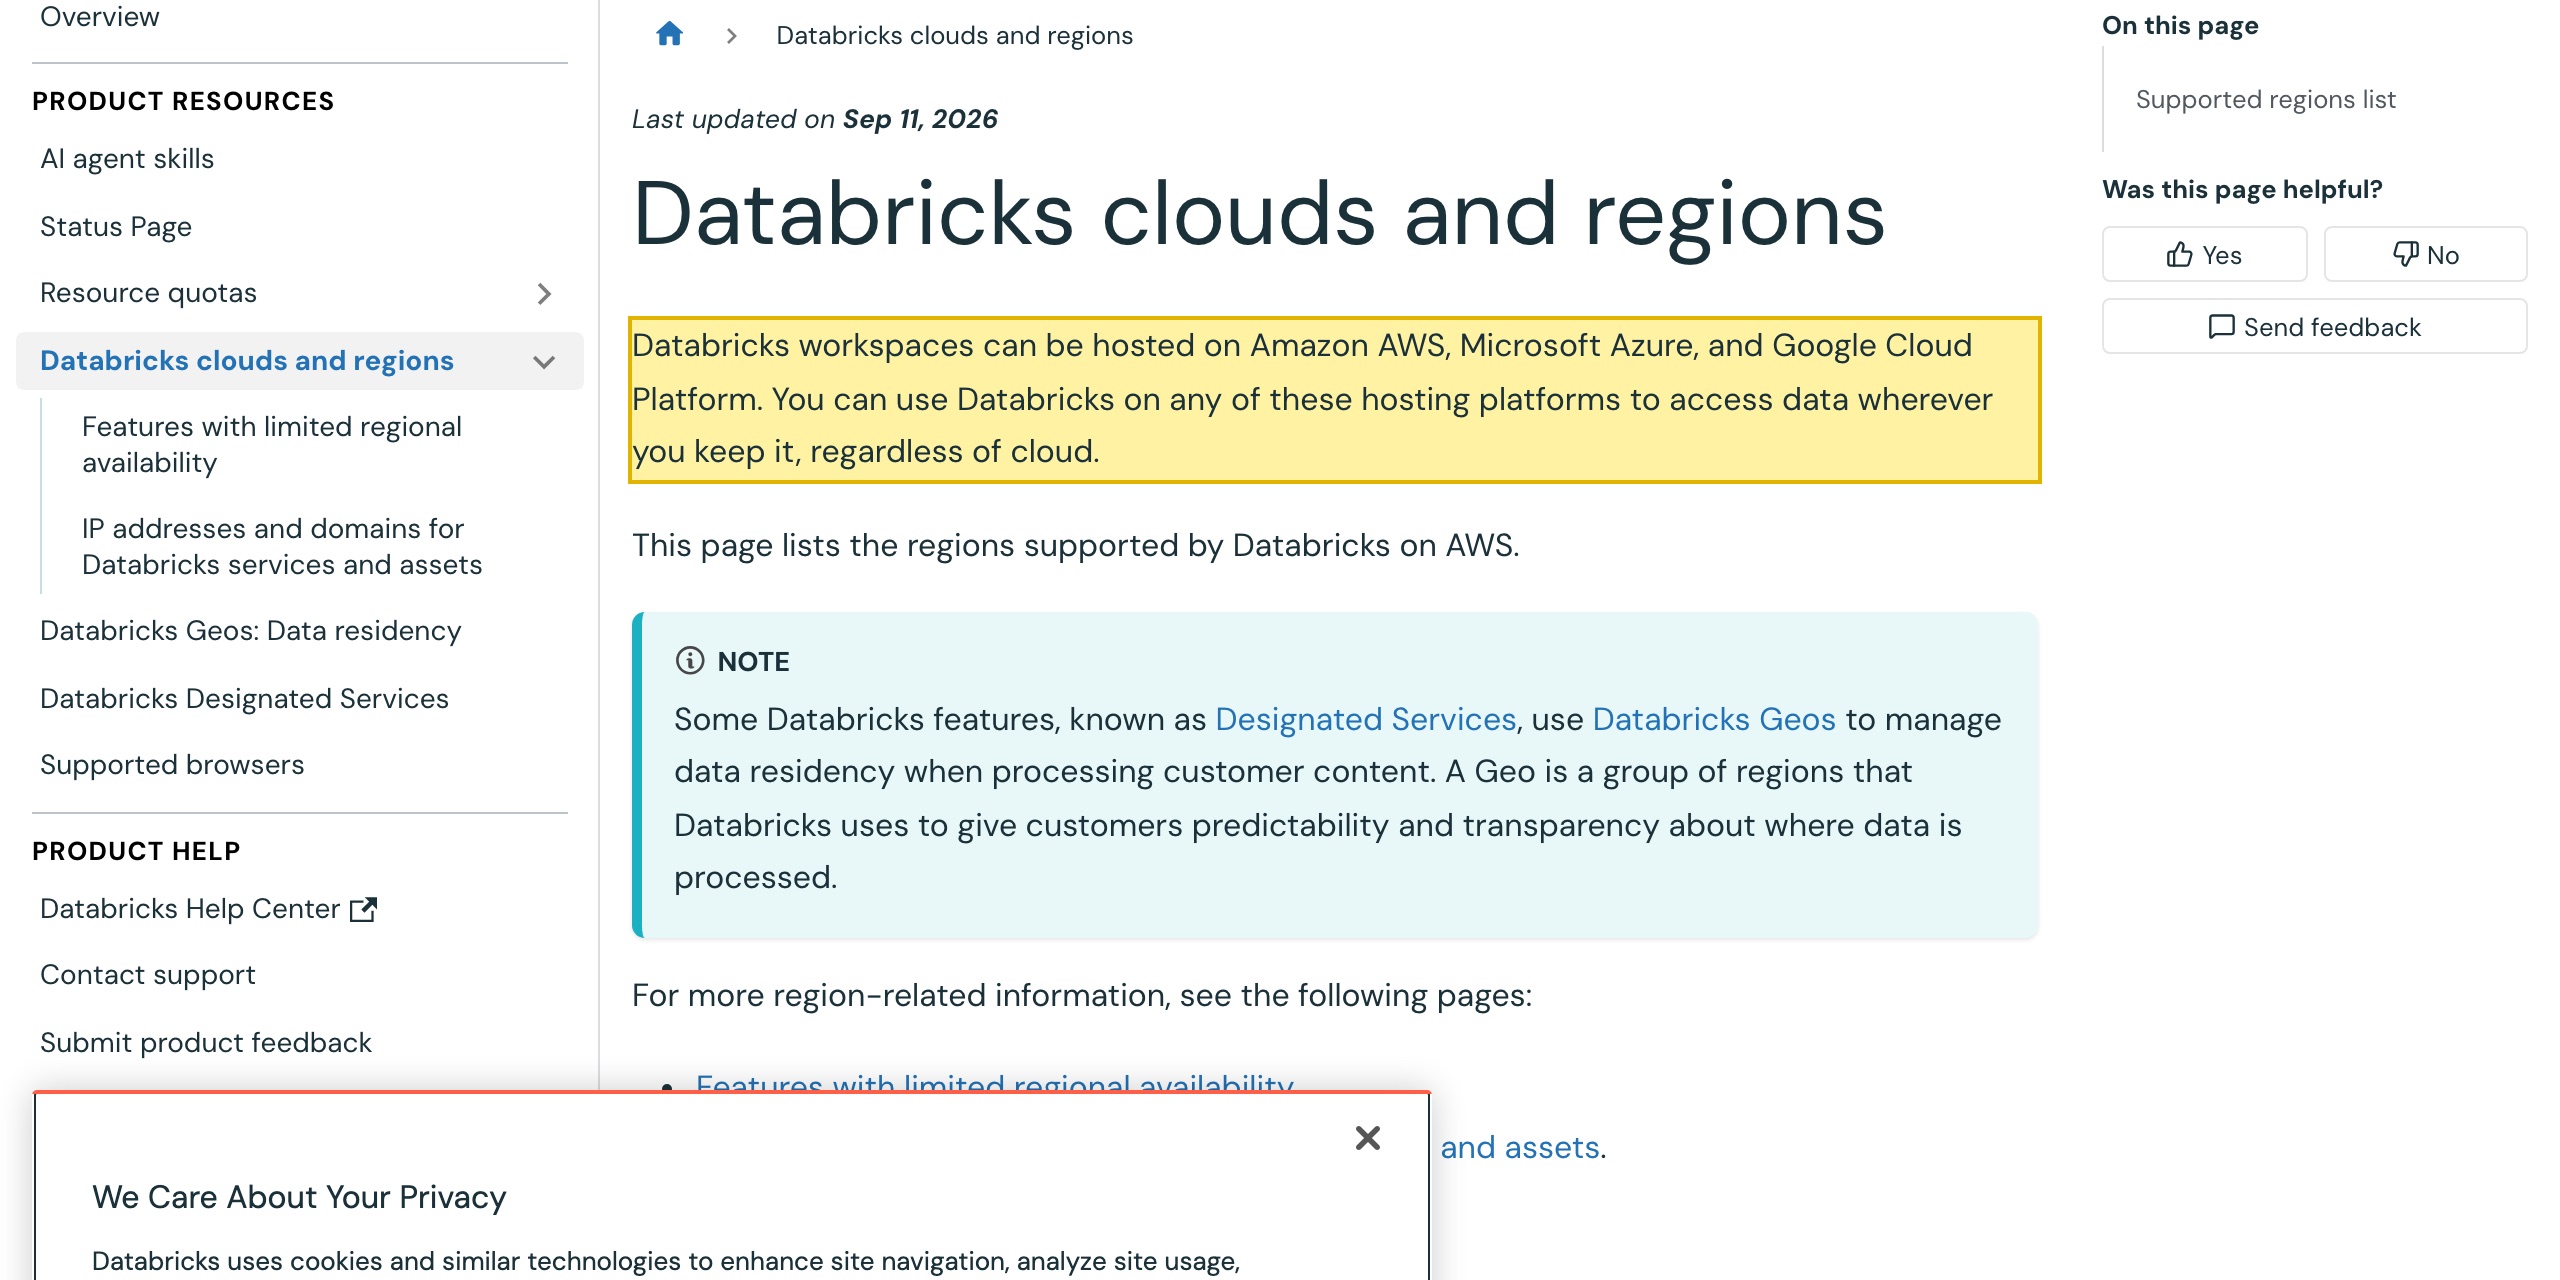
Task: Click the 'Last updated on Sep 11, 2026' text
Action: 815,119
